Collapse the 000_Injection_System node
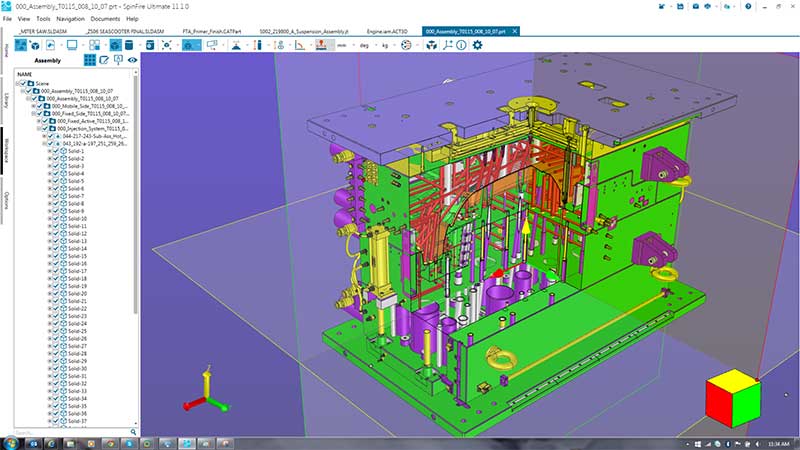This screenshot has width=800, height=450. (x=40, y=129)
